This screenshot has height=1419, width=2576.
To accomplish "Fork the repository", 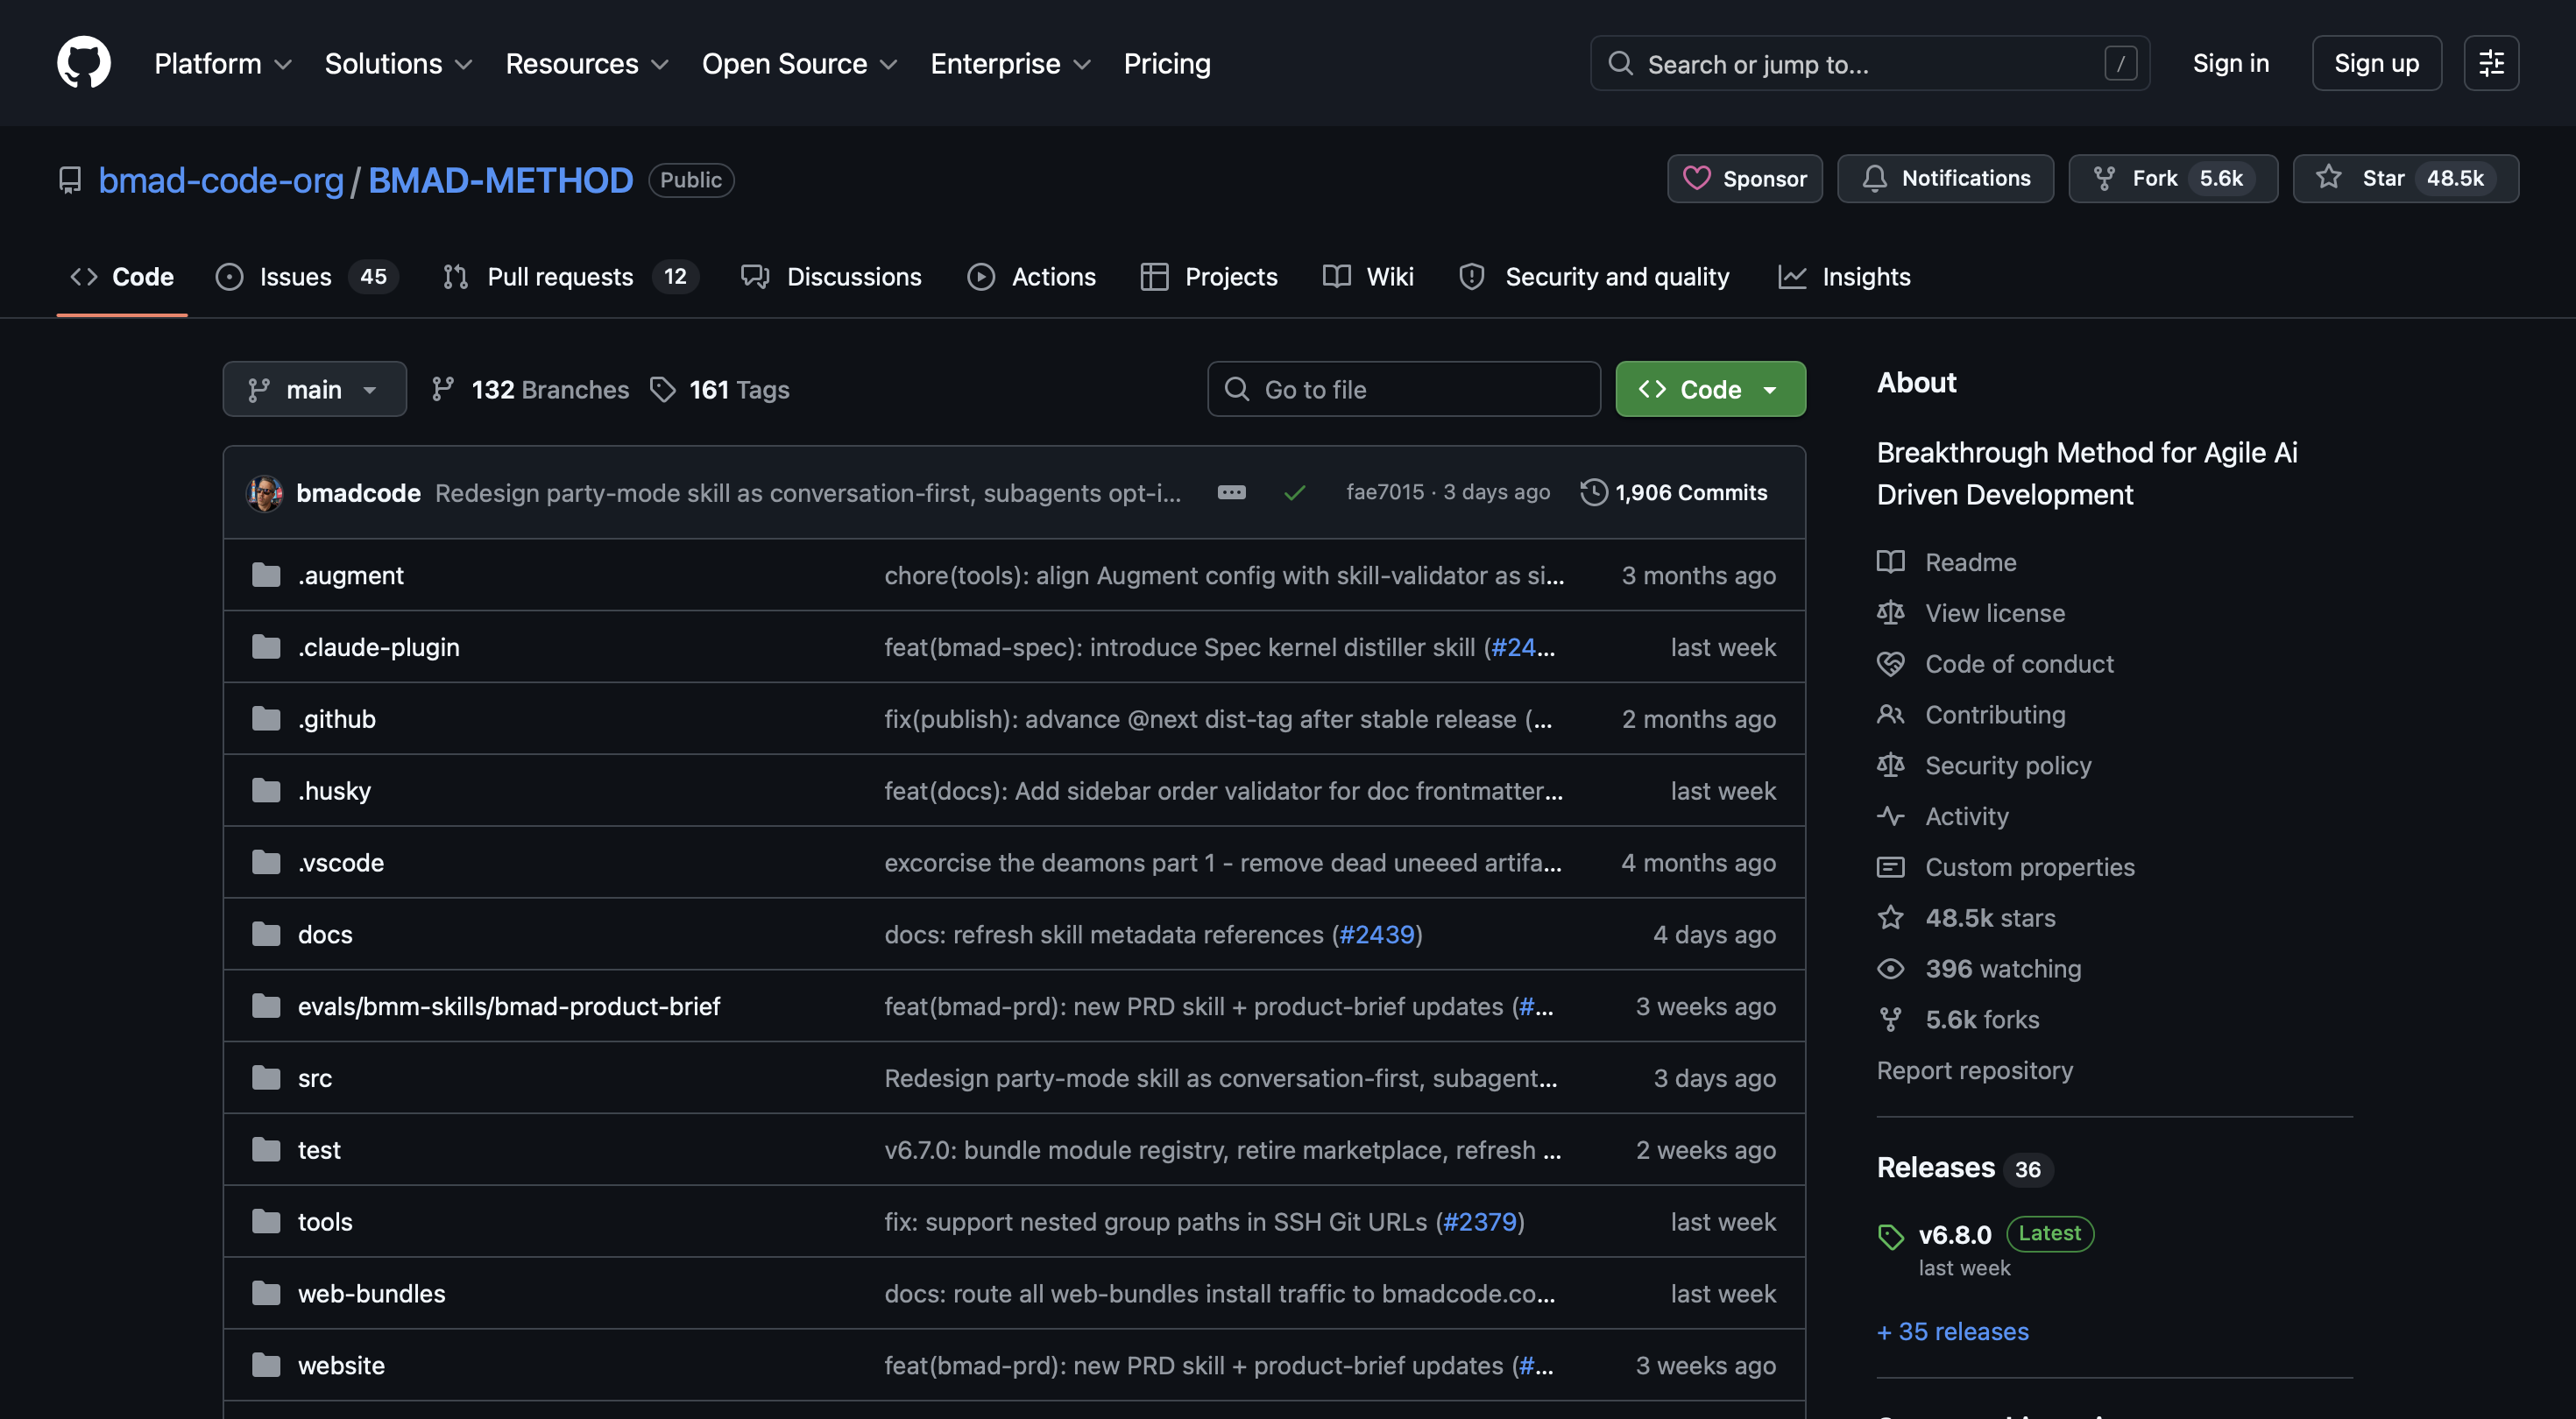I will (x=2173, y=179).
